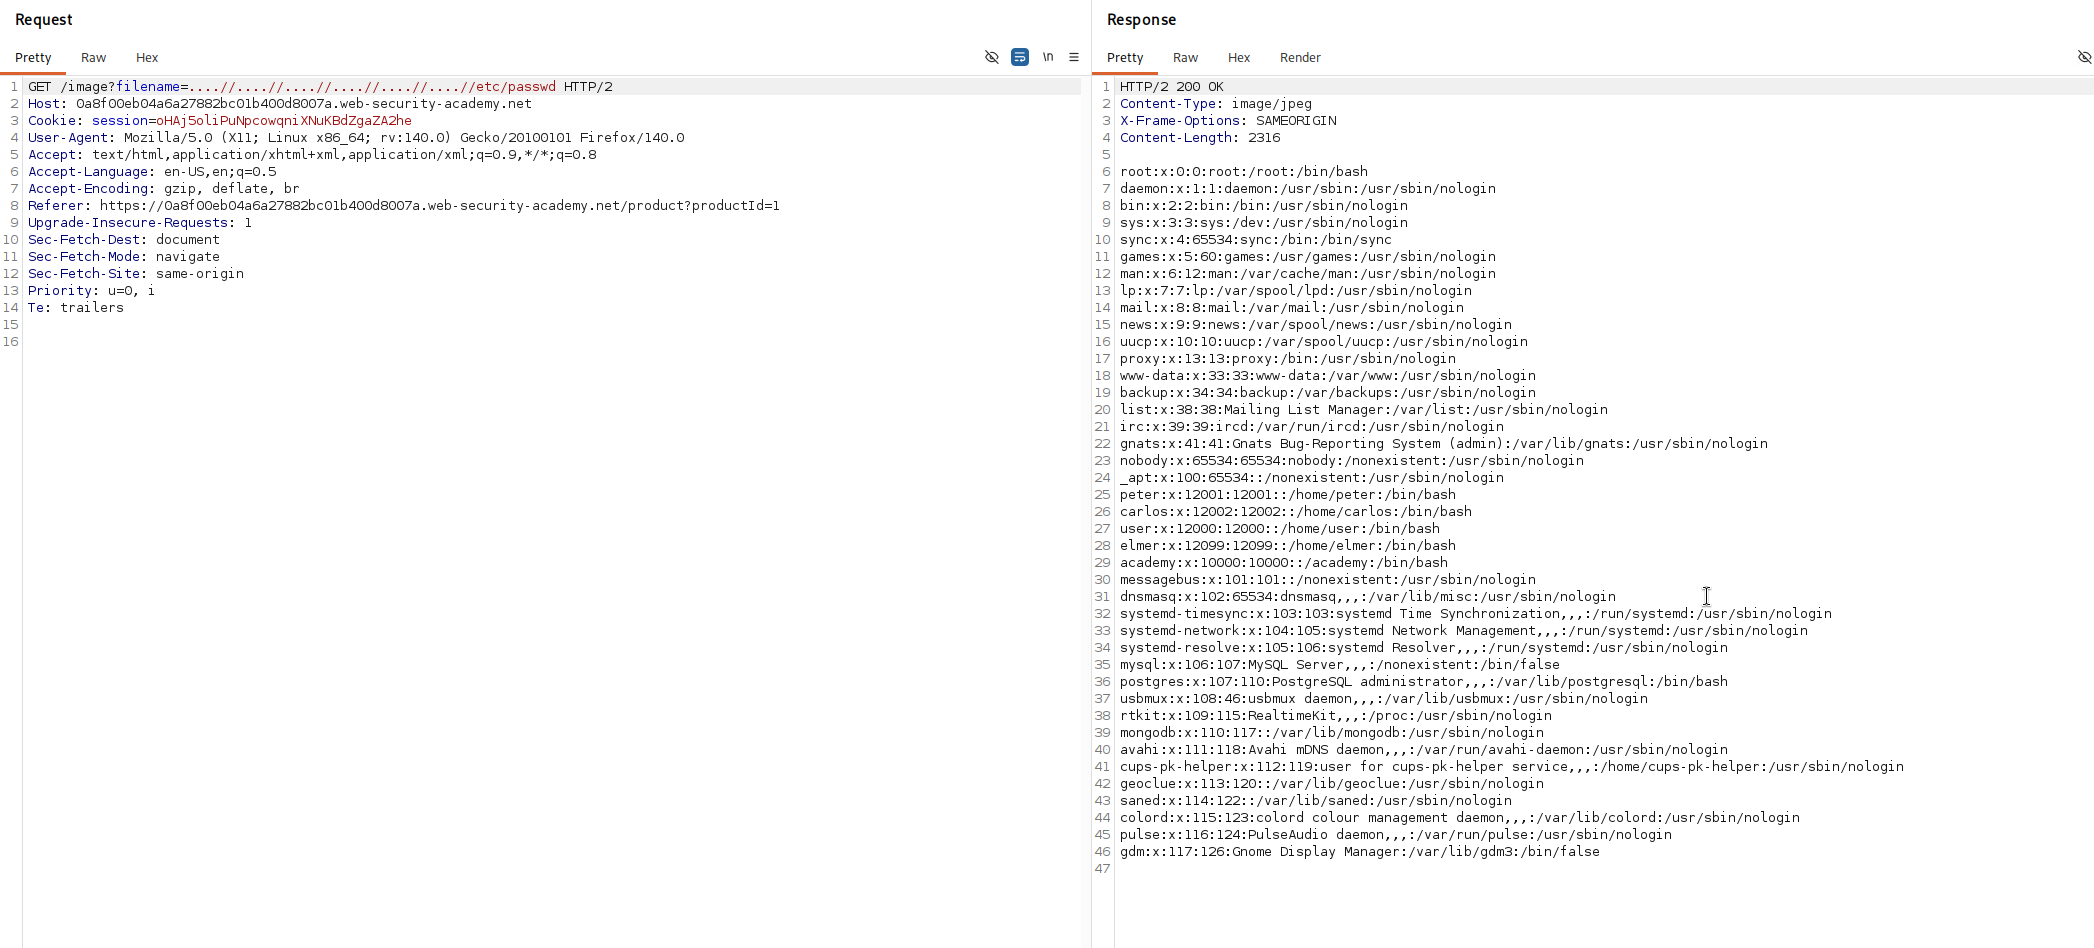This screenshot has width=2094, height=948.
Task: Click the gdm Gnome Display Manager line
Action: click(1360, 852)
